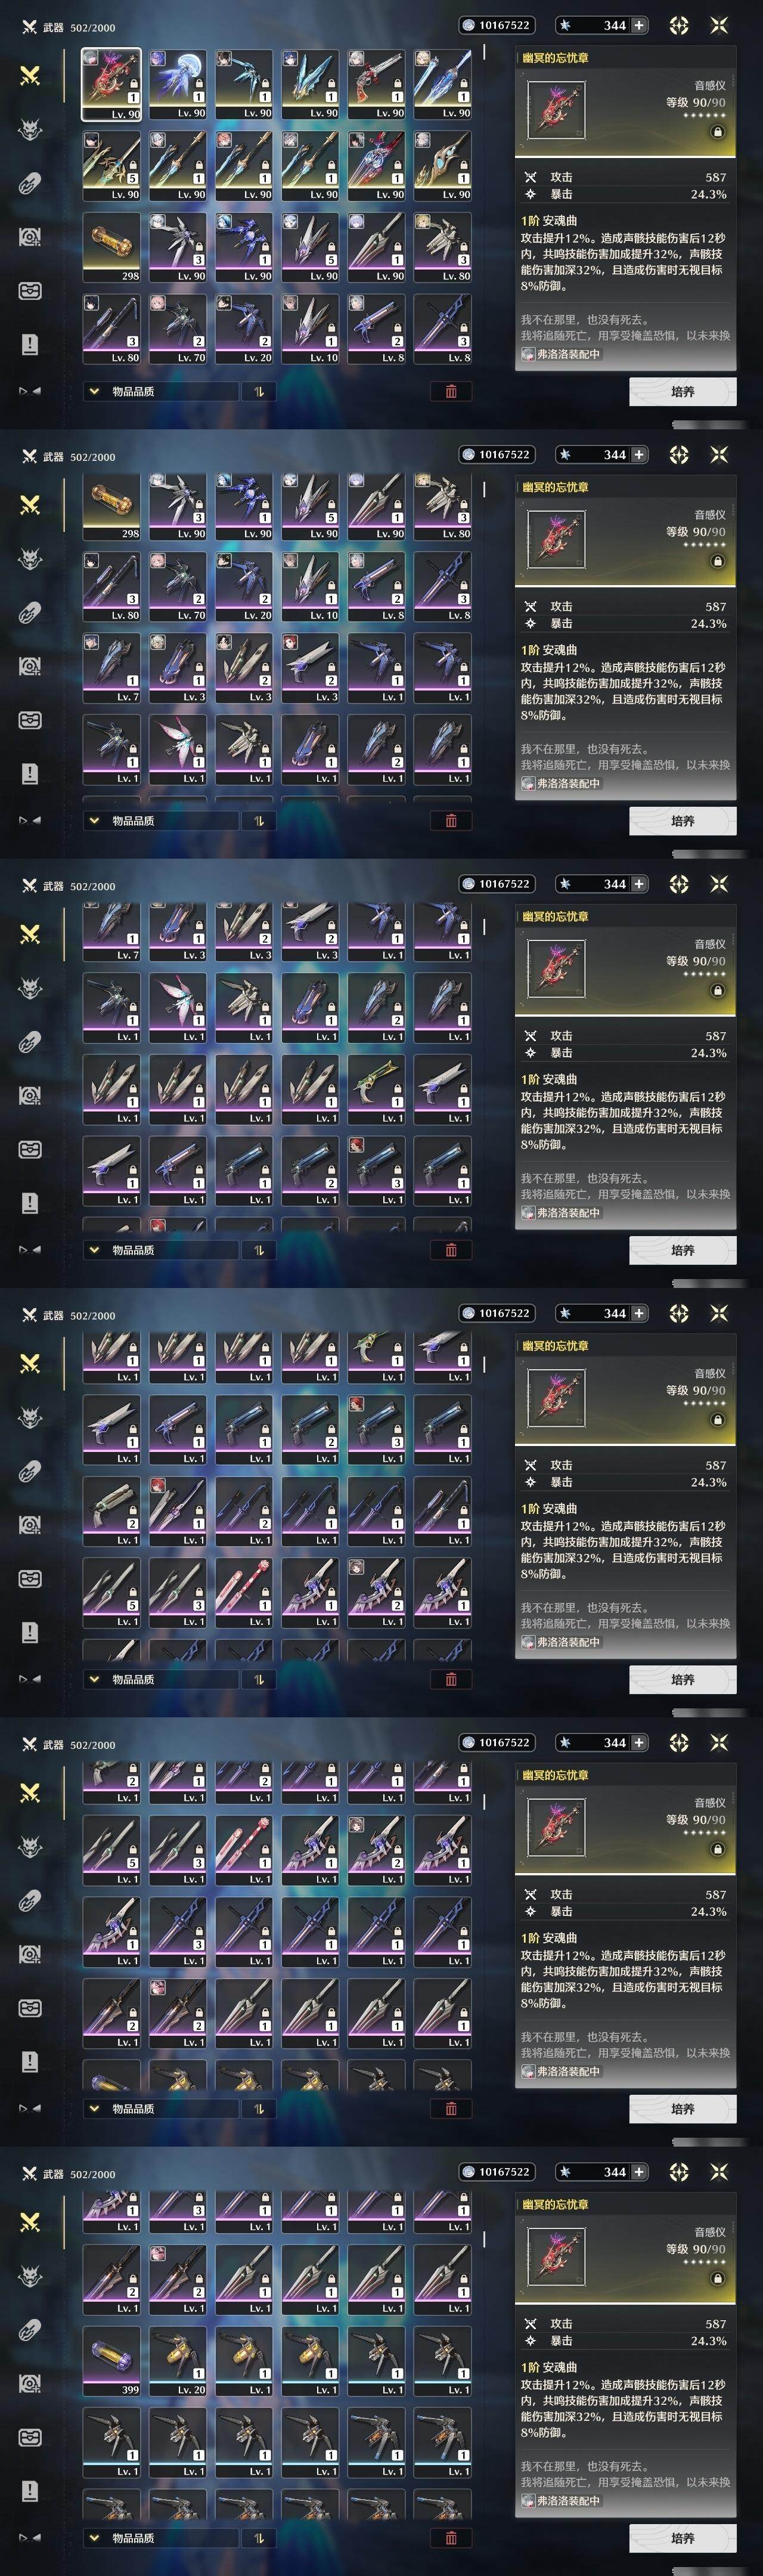The height and width of the screenshot is (2576, 763).
Task: Switch to the crossed-swords weapons tab in topmost sidebar
Action: pos(30,75)
